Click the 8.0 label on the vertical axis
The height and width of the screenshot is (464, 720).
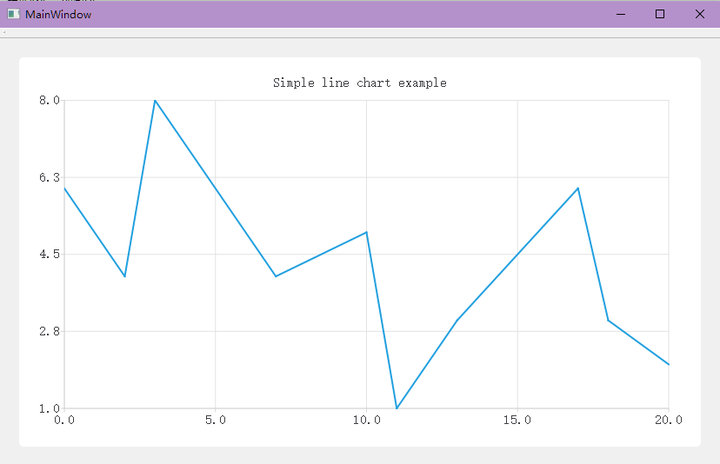(49, 100)
